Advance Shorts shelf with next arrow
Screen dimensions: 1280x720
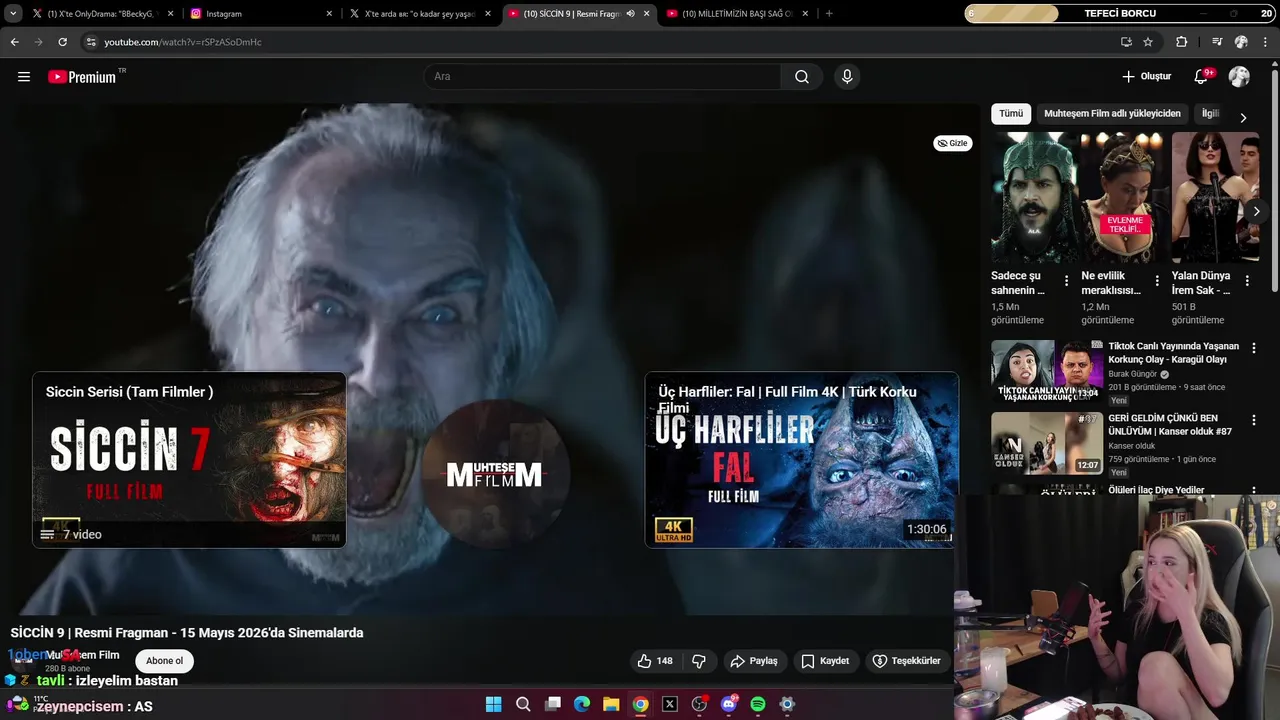click(x=1257, y=211)
